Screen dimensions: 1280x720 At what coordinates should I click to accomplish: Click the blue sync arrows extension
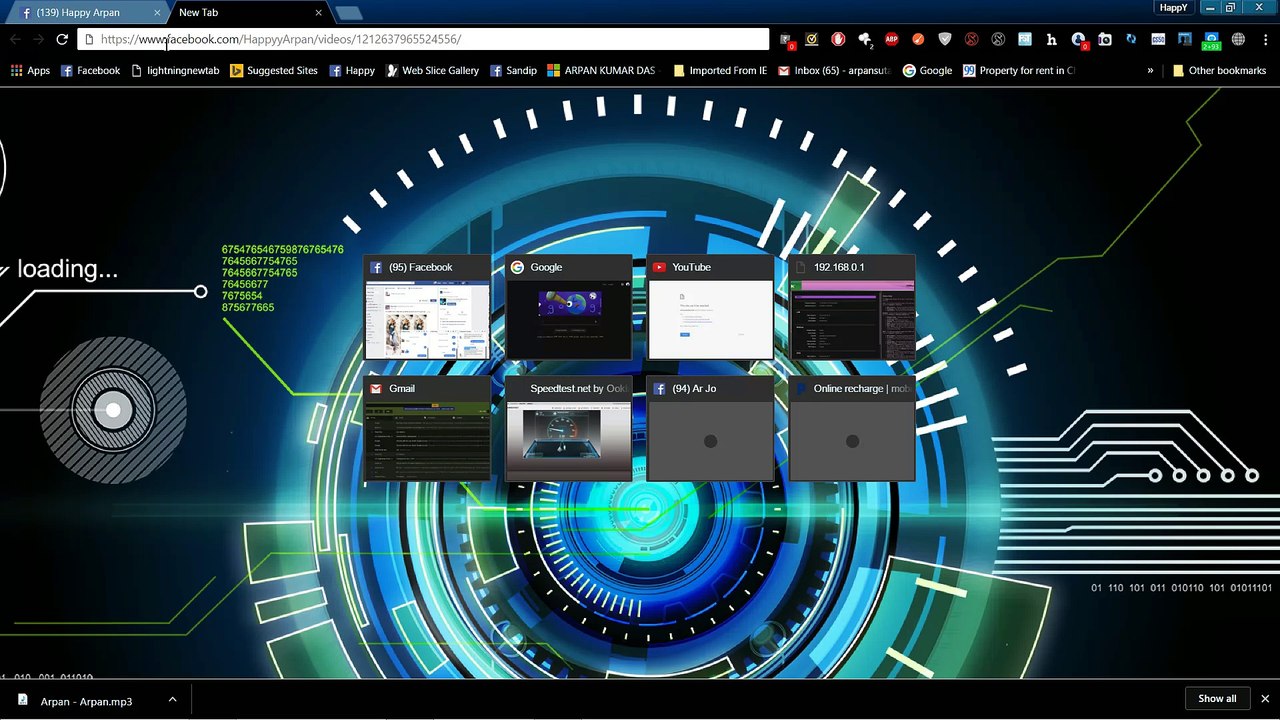[x=1131, y=39]
